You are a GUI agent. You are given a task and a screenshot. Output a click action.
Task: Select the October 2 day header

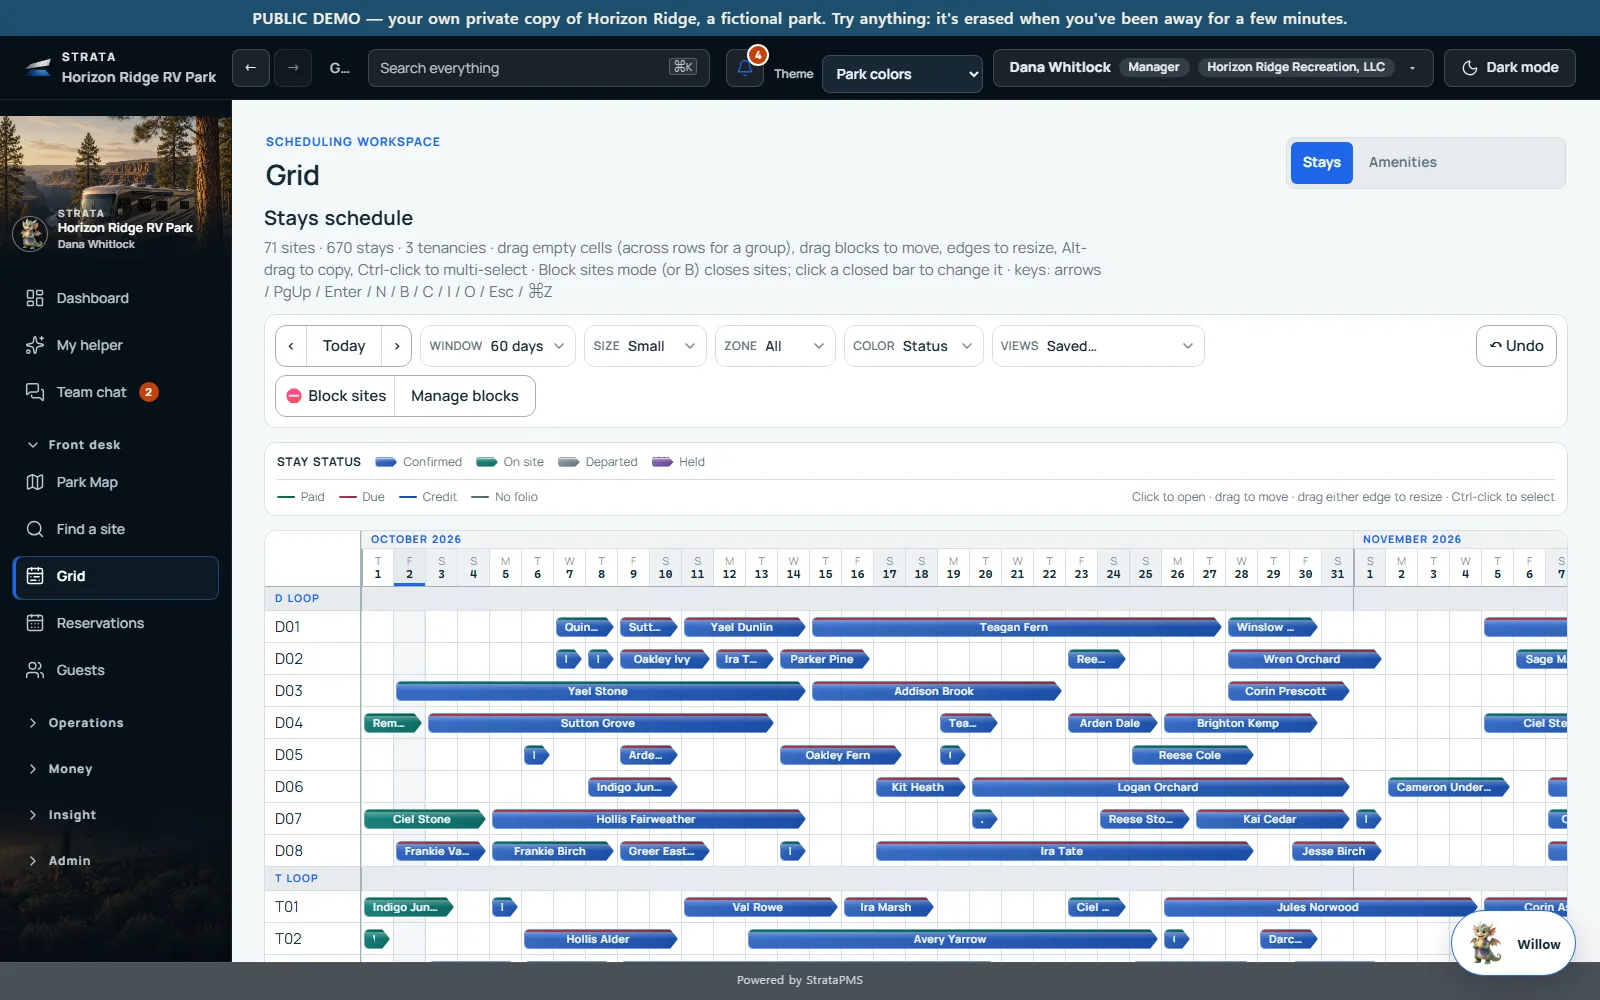(409, 567)
